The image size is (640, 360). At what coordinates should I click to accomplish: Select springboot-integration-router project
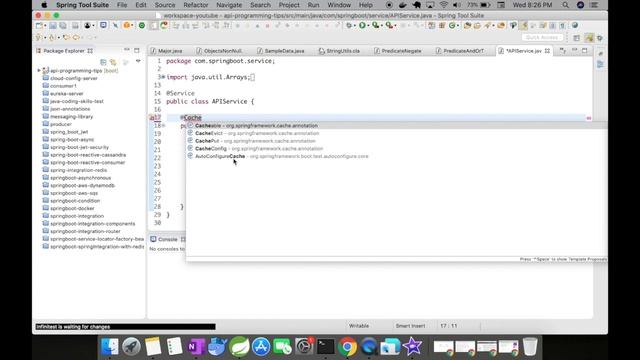(x=85, y=231)
